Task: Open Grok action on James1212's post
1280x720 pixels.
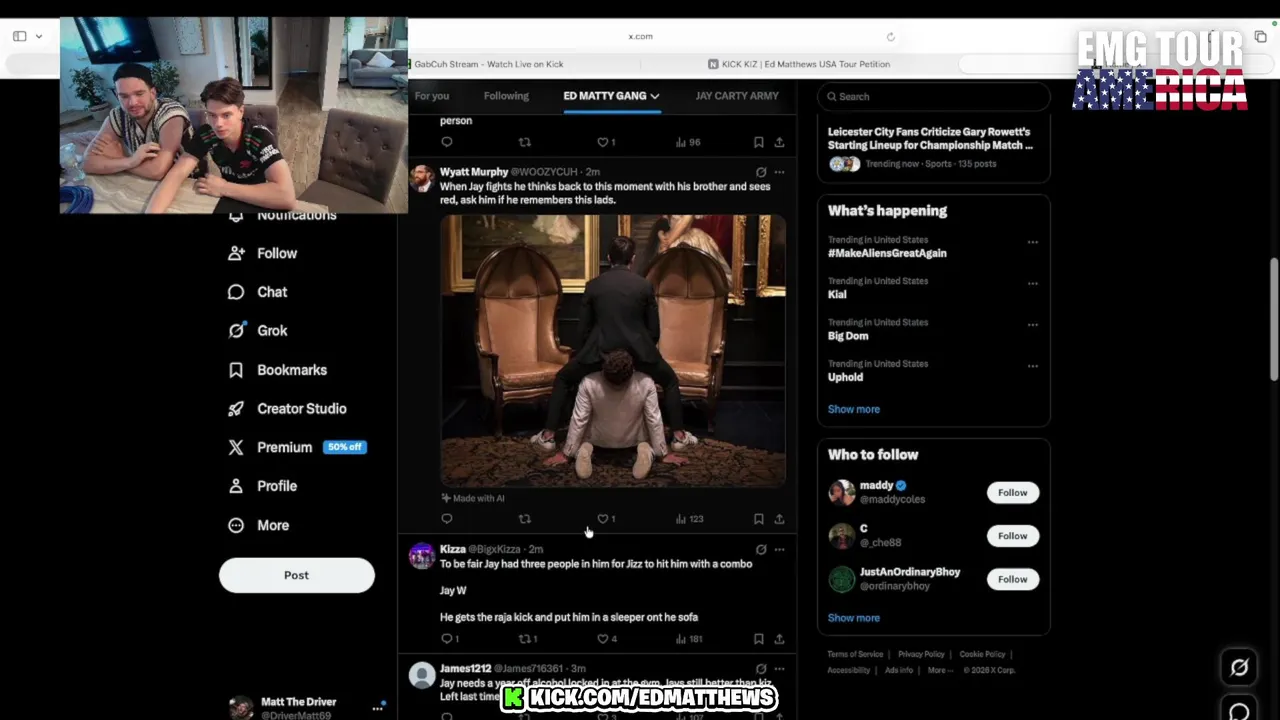Action: click(761, 668)
